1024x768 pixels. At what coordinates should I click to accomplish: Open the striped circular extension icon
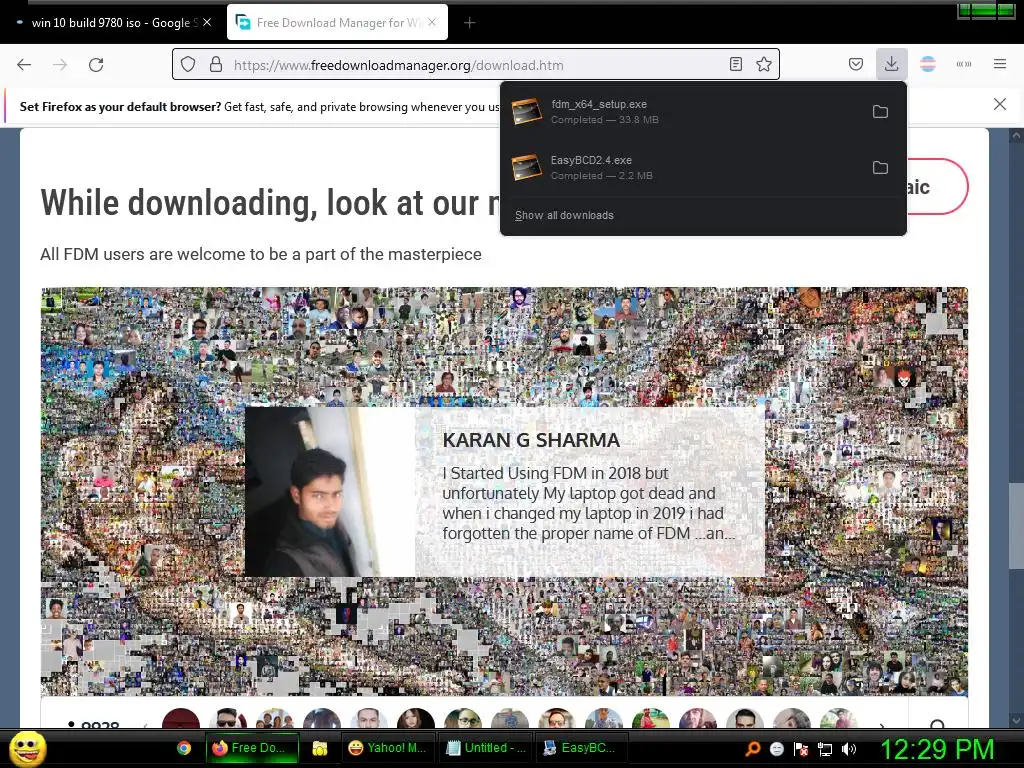point(927,64)
